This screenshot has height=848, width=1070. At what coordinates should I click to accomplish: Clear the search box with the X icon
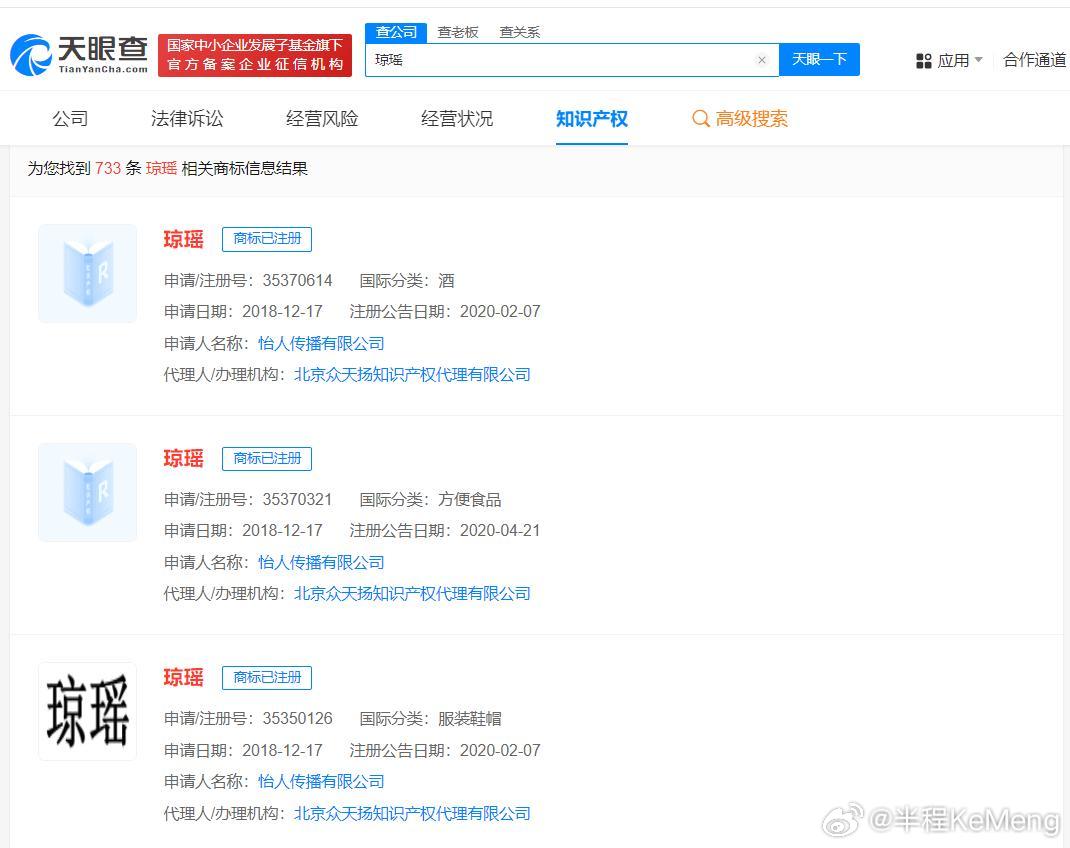point(762,60)
